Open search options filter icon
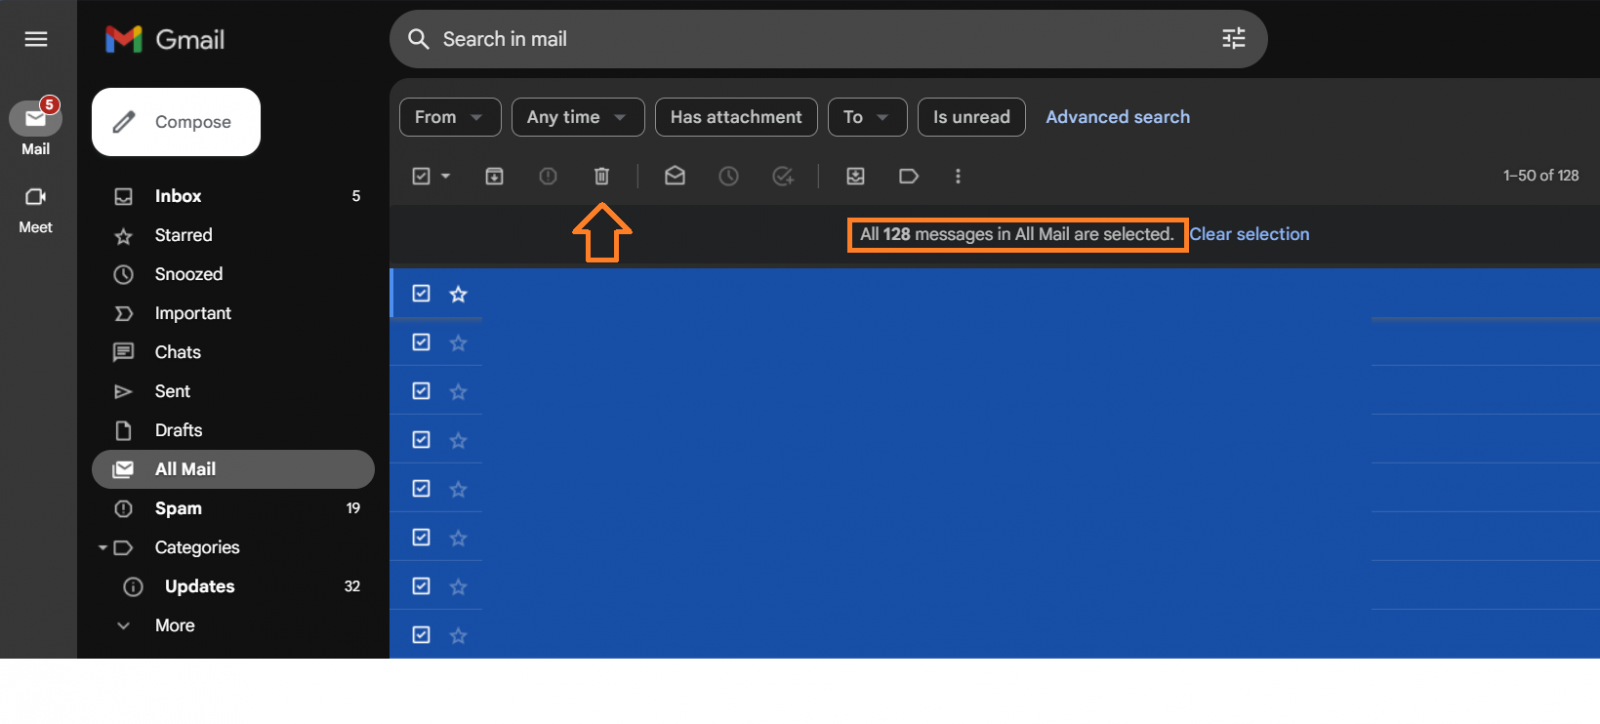Image resolution: width=1600 pixels, height=724 pixels. click(1233, 39)
